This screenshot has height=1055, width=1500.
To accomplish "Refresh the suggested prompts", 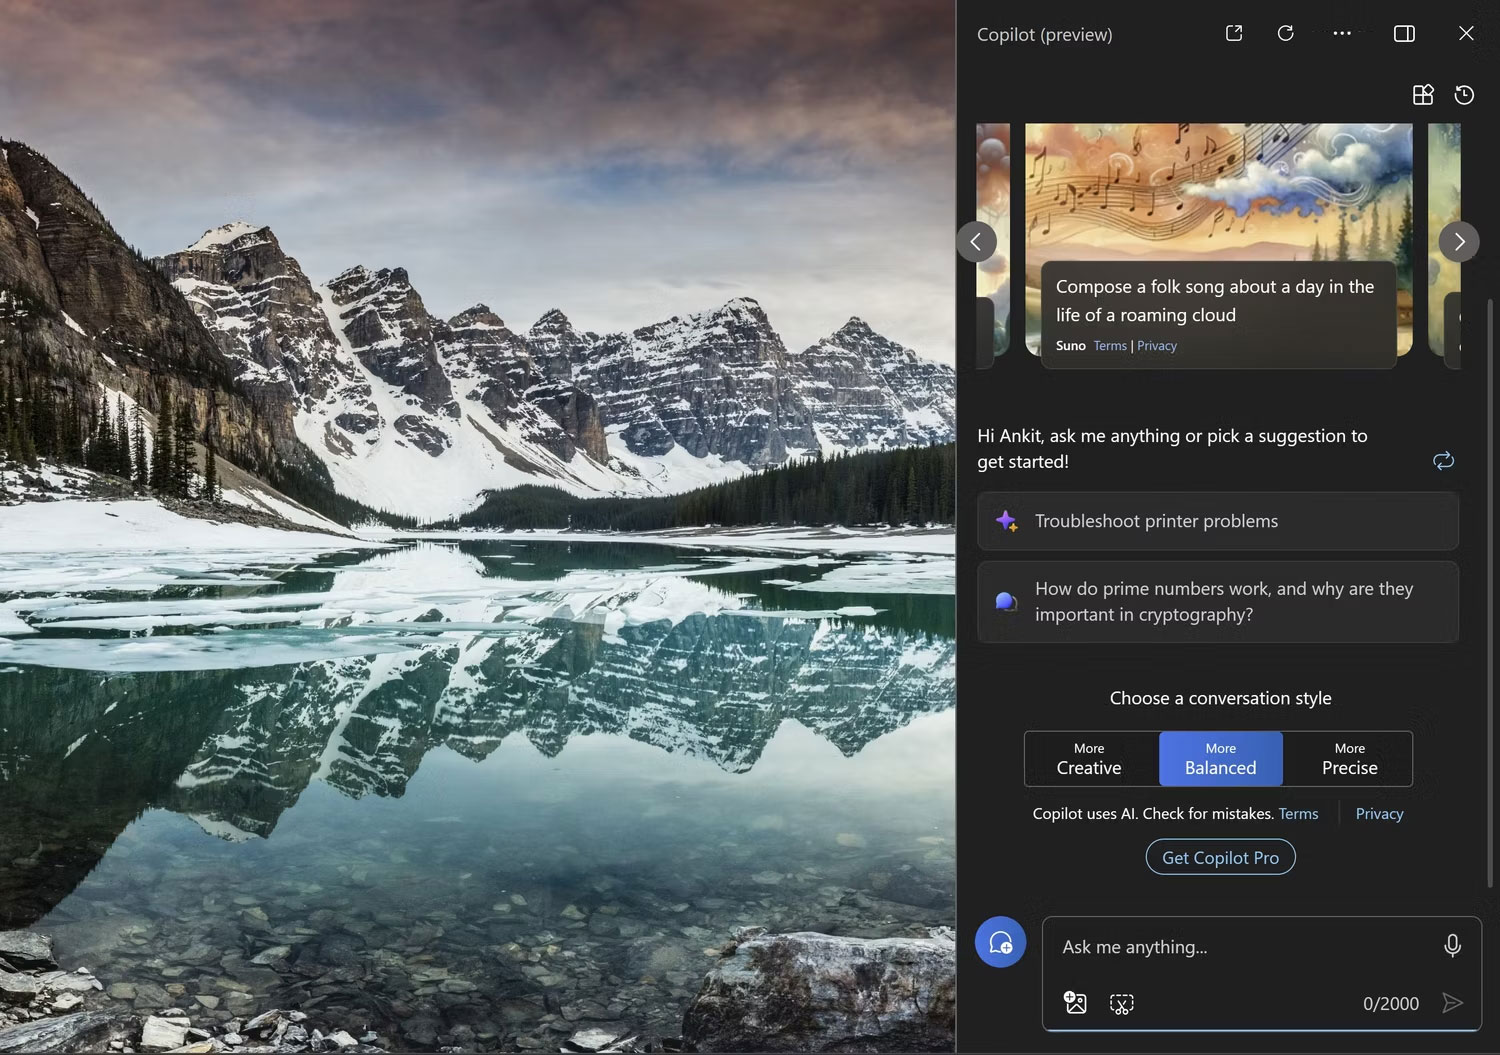I will 1443,460.
